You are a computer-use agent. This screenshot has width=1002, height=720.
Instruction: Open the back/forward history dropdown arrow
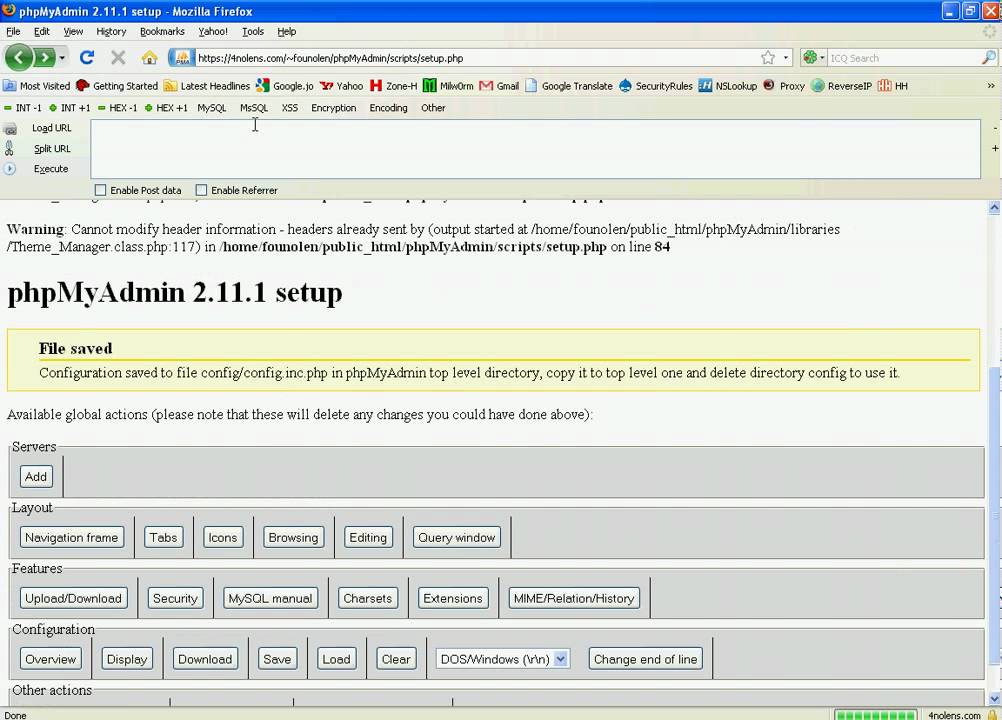[x=62, y=58]
